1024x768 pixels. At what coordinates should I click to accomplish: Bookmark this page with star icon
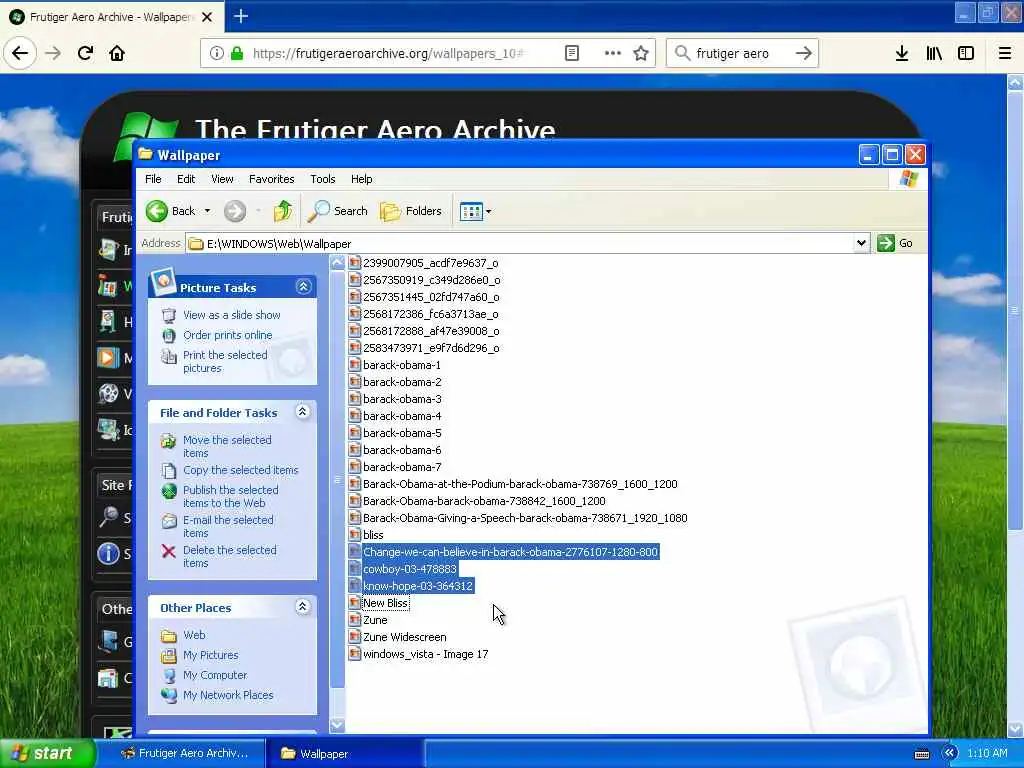641,53
